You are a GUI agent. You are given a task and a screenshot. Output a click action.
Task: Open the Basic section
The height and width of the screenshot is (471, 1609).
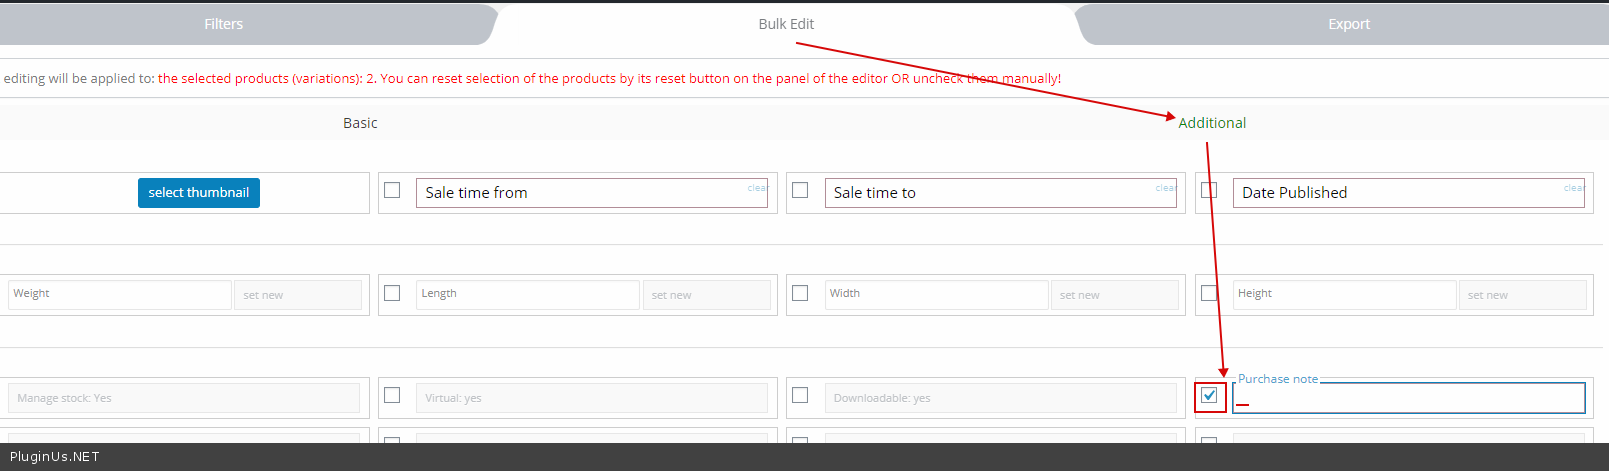click(360, 123)
